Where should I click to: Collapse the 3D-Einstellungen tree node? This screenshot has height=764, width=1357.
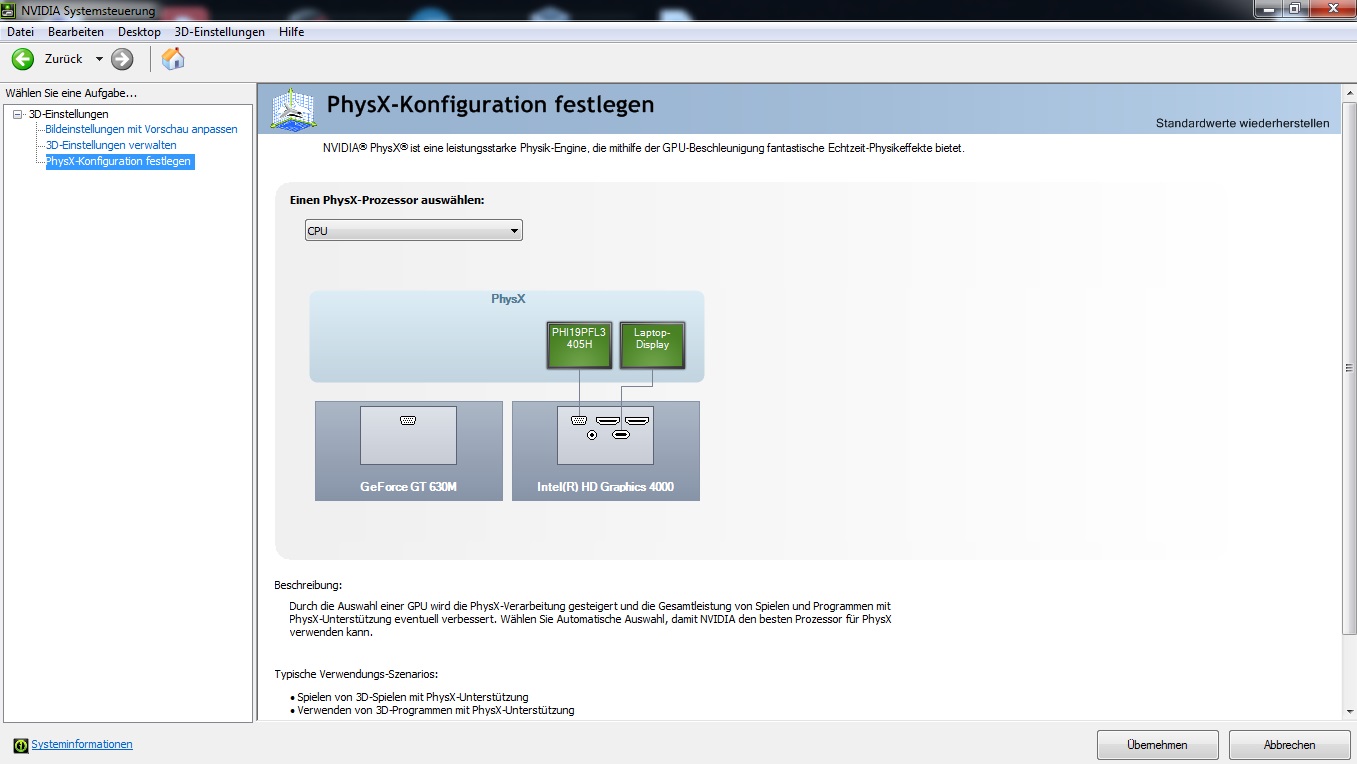17,114
